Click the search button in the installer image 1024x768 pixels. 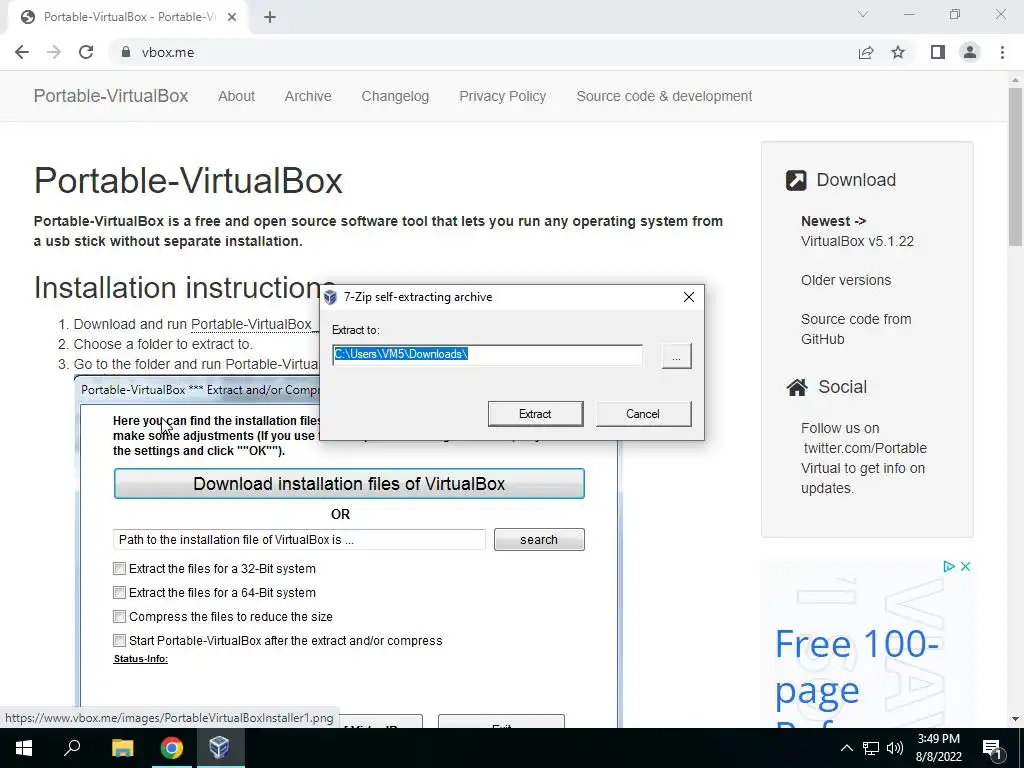(539, 540)
